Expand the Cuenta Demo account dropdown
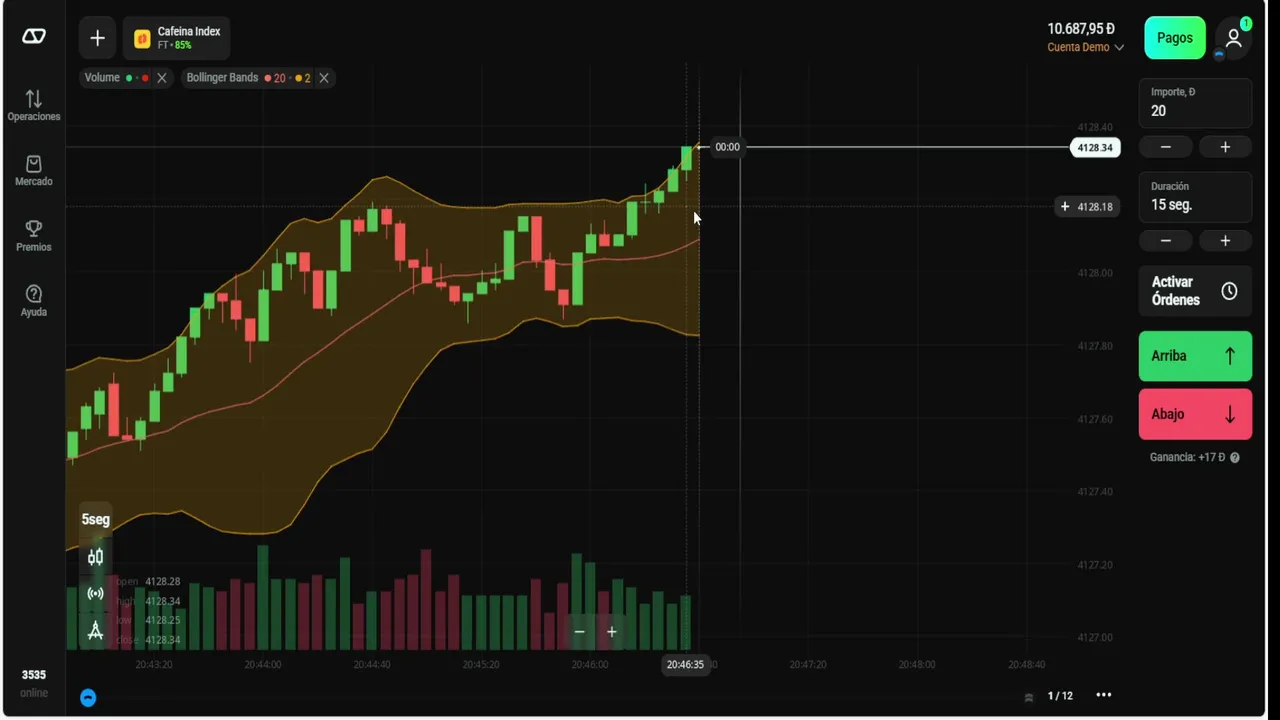 coord(1085,47)
